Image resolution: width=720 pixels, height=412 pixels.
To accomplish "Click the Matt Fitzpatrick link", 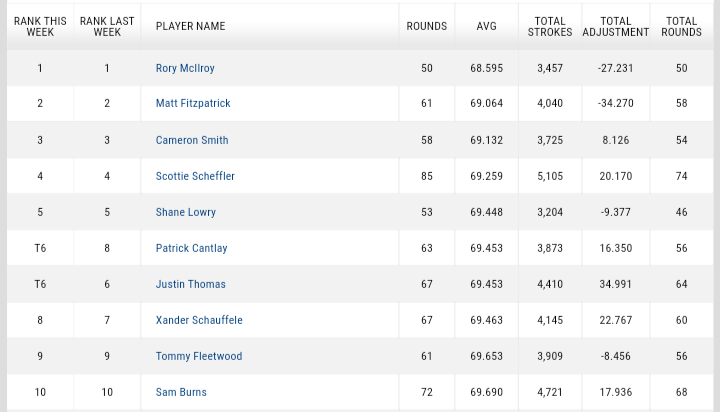I will [193, 104].
